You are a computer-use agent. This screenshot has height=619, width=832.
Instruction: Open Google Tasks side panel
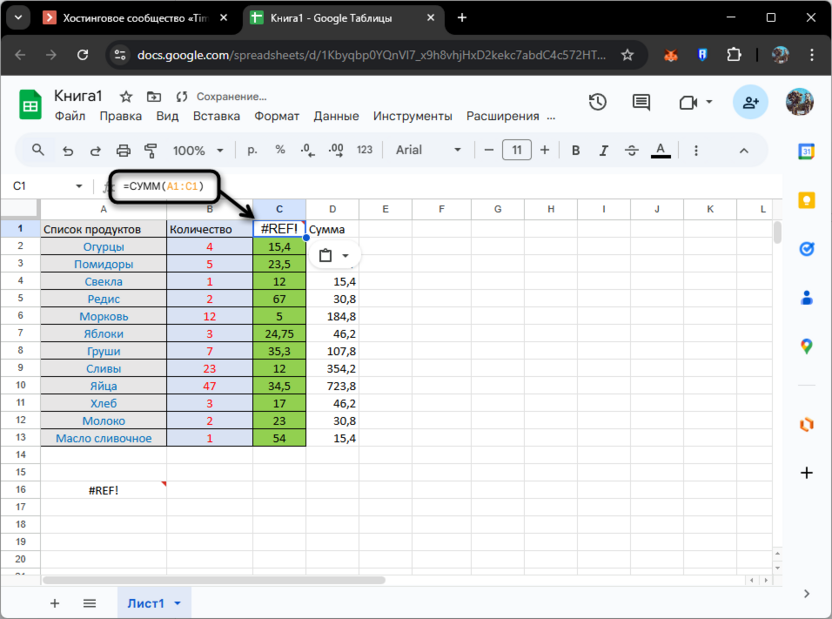[807, 249]
